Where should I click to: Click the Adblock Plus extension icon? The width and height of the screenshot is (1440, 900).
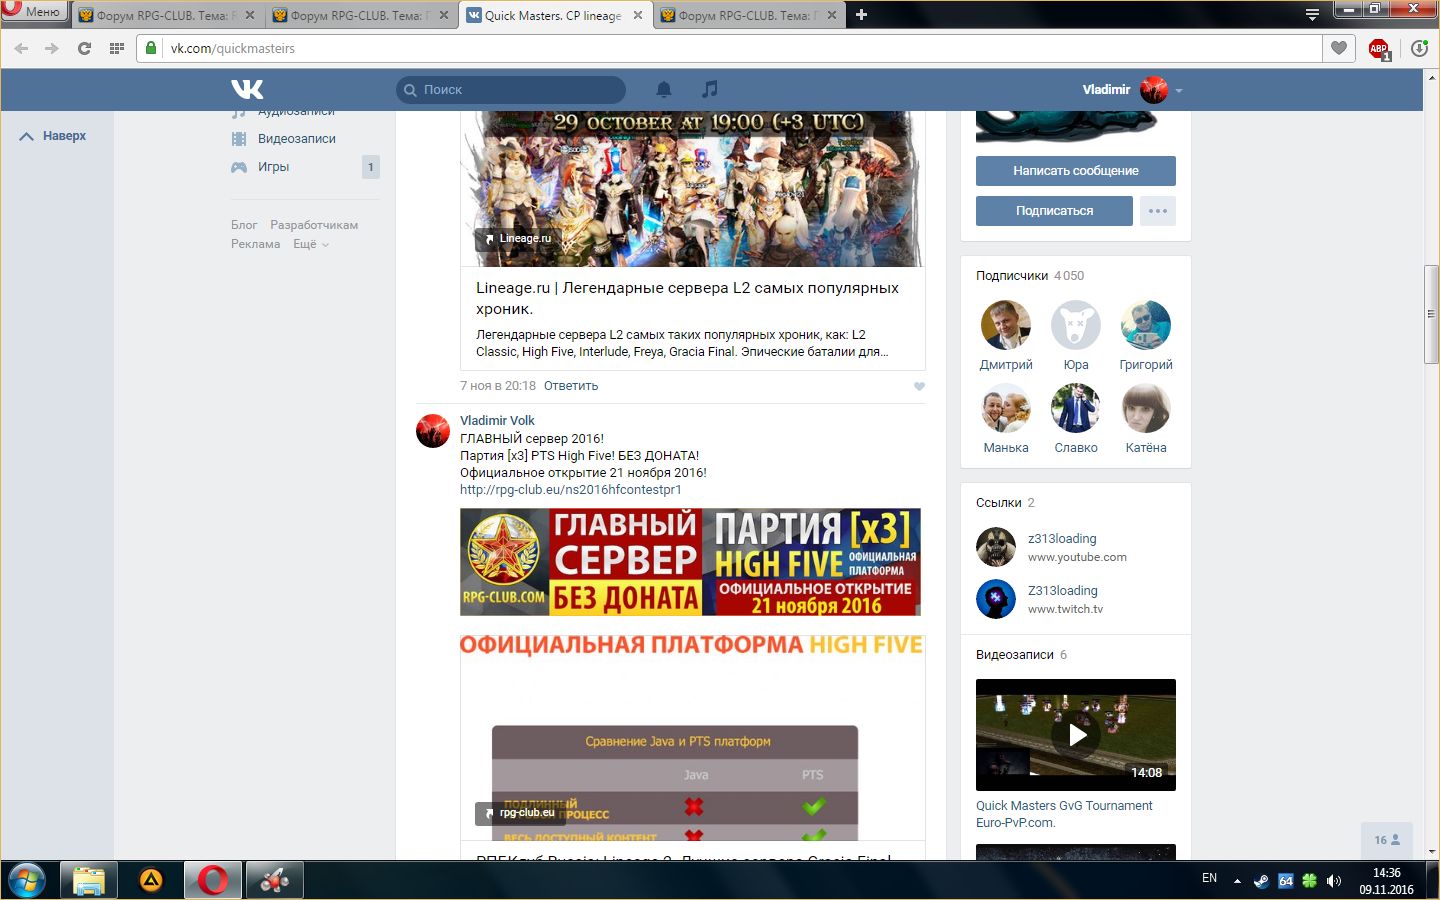tap(1379, 48)
